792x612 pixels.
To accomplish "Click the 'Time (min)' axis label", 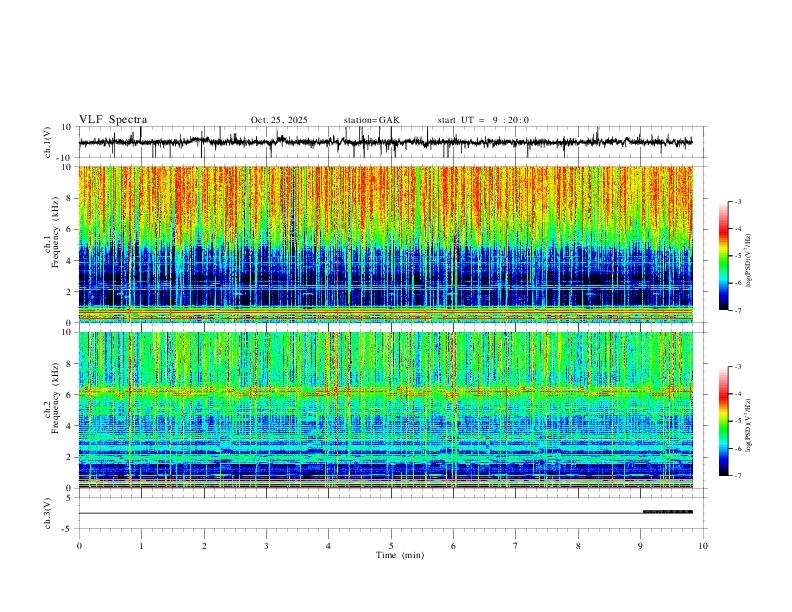I will (x=400, y=555).
